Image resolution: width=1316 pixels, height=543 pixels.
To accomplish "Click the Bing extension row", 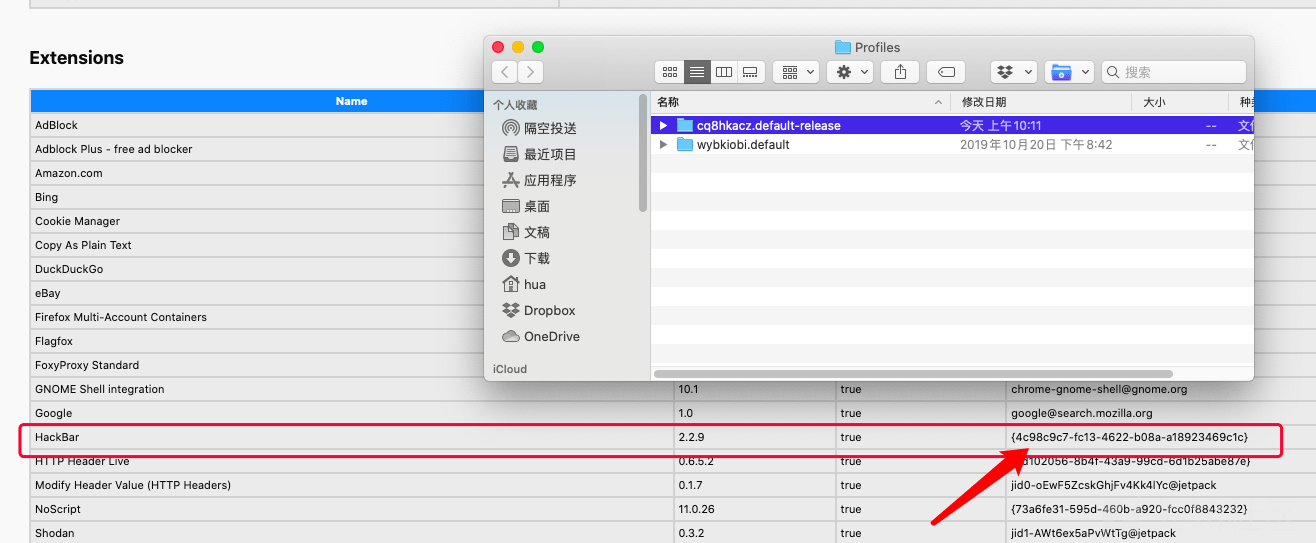I will click(256, 197).
